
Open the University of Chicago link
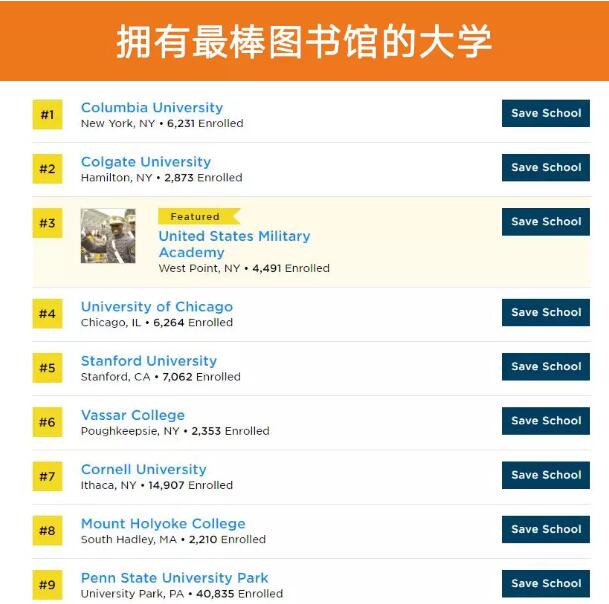pyautogui.click(x=157, y=307)
